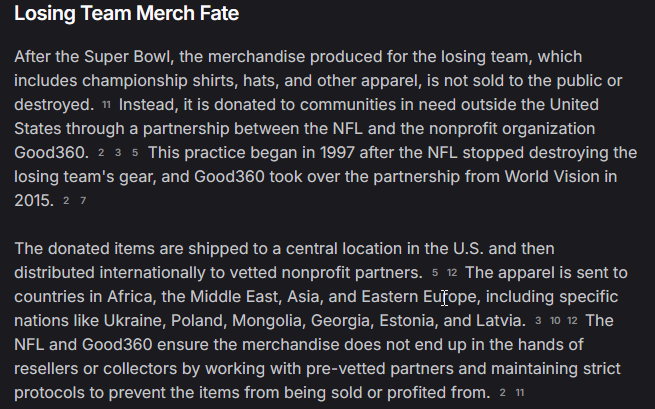Open citation 5 before 'This practice began'
Image resolution: width=655 pixels, height=409 pixels.
[135, 153]
